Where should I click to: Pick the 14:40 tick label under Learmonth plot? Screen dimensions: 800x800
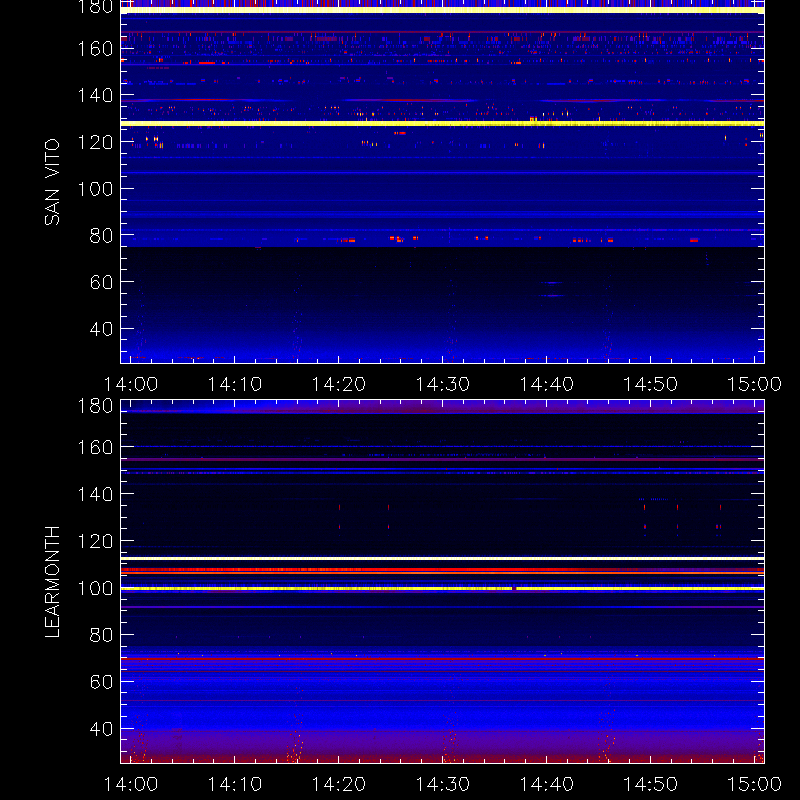coord(546,784)
